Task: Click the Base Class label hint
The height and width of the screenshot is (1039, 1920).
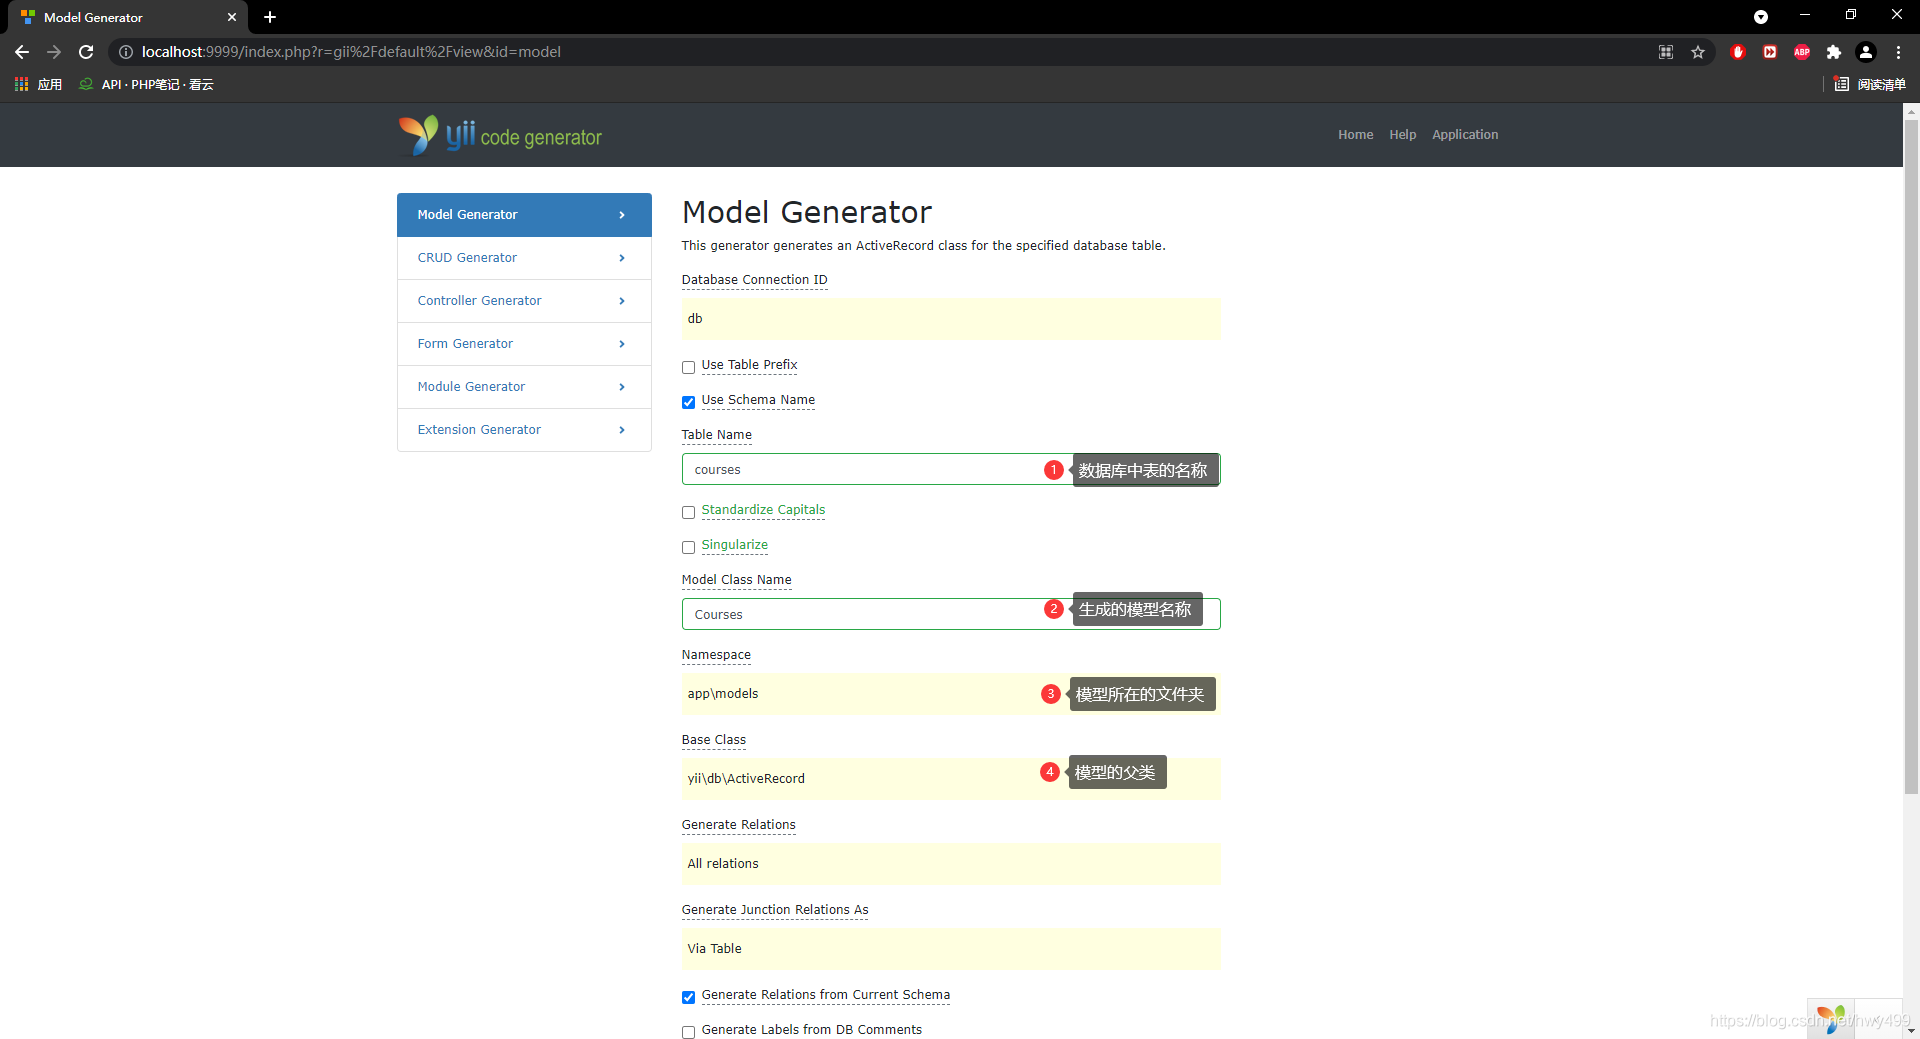Action: [714, 740]
